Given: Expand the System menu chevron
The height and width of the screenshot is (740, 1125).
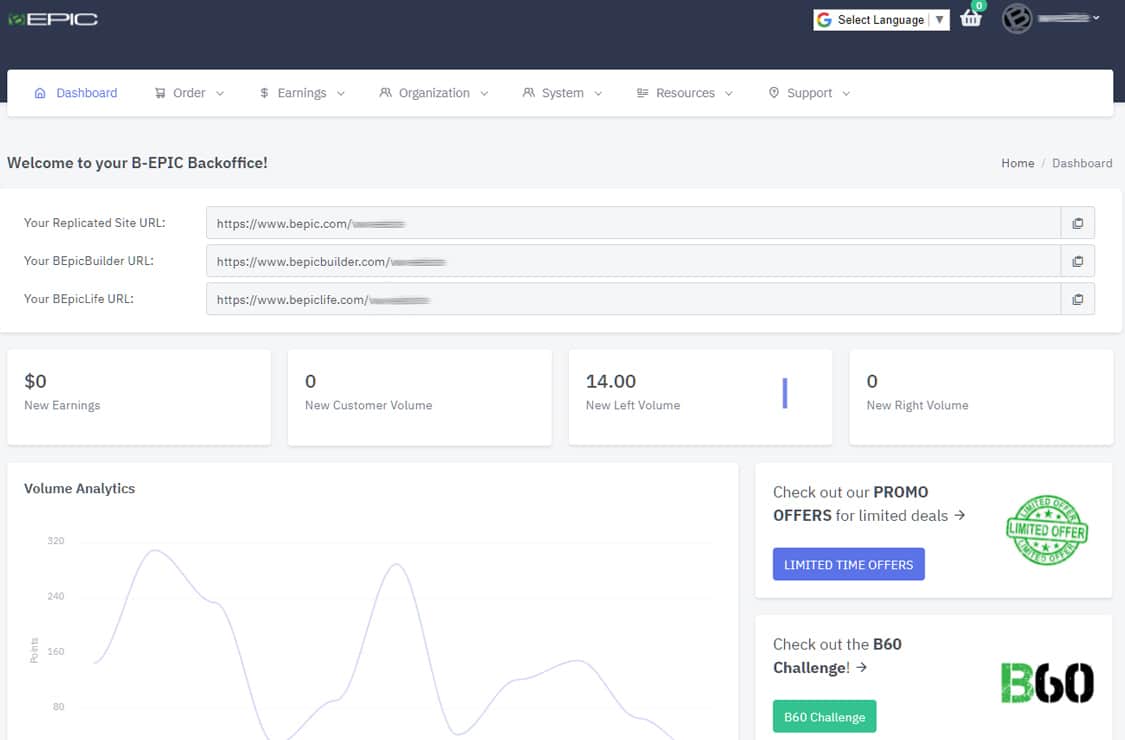Looking at the screenshot, I should tap(598, 93).
